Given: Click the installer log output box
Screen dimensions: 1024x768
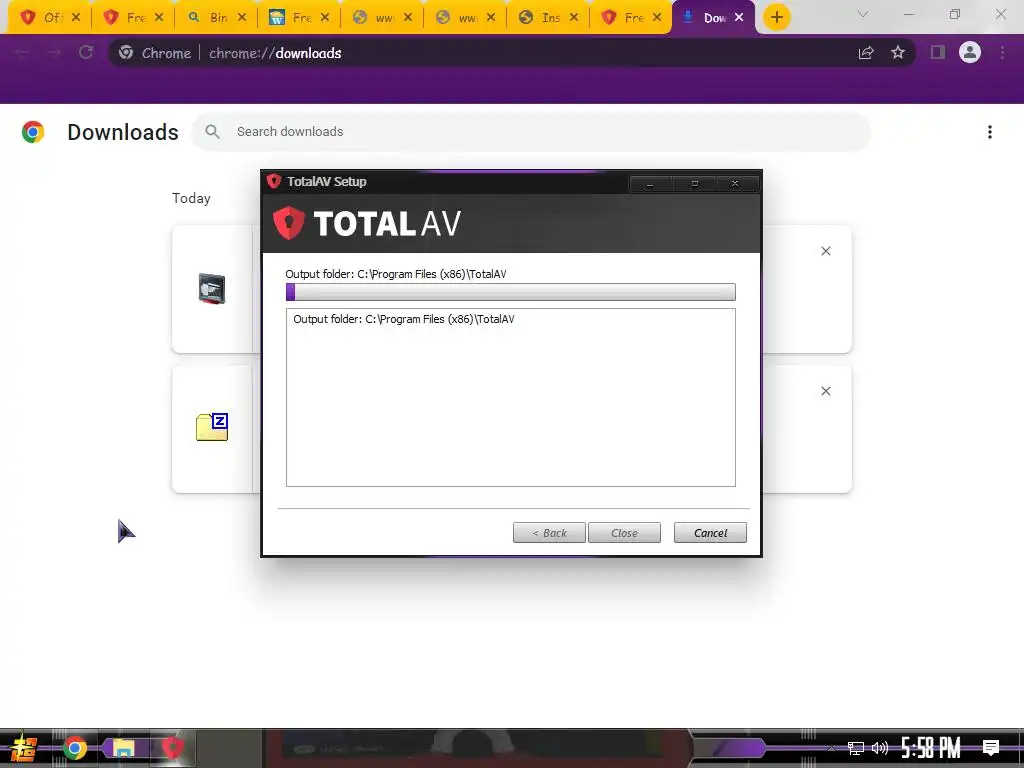Looking at the screenshot, I should tap(511, 398).
